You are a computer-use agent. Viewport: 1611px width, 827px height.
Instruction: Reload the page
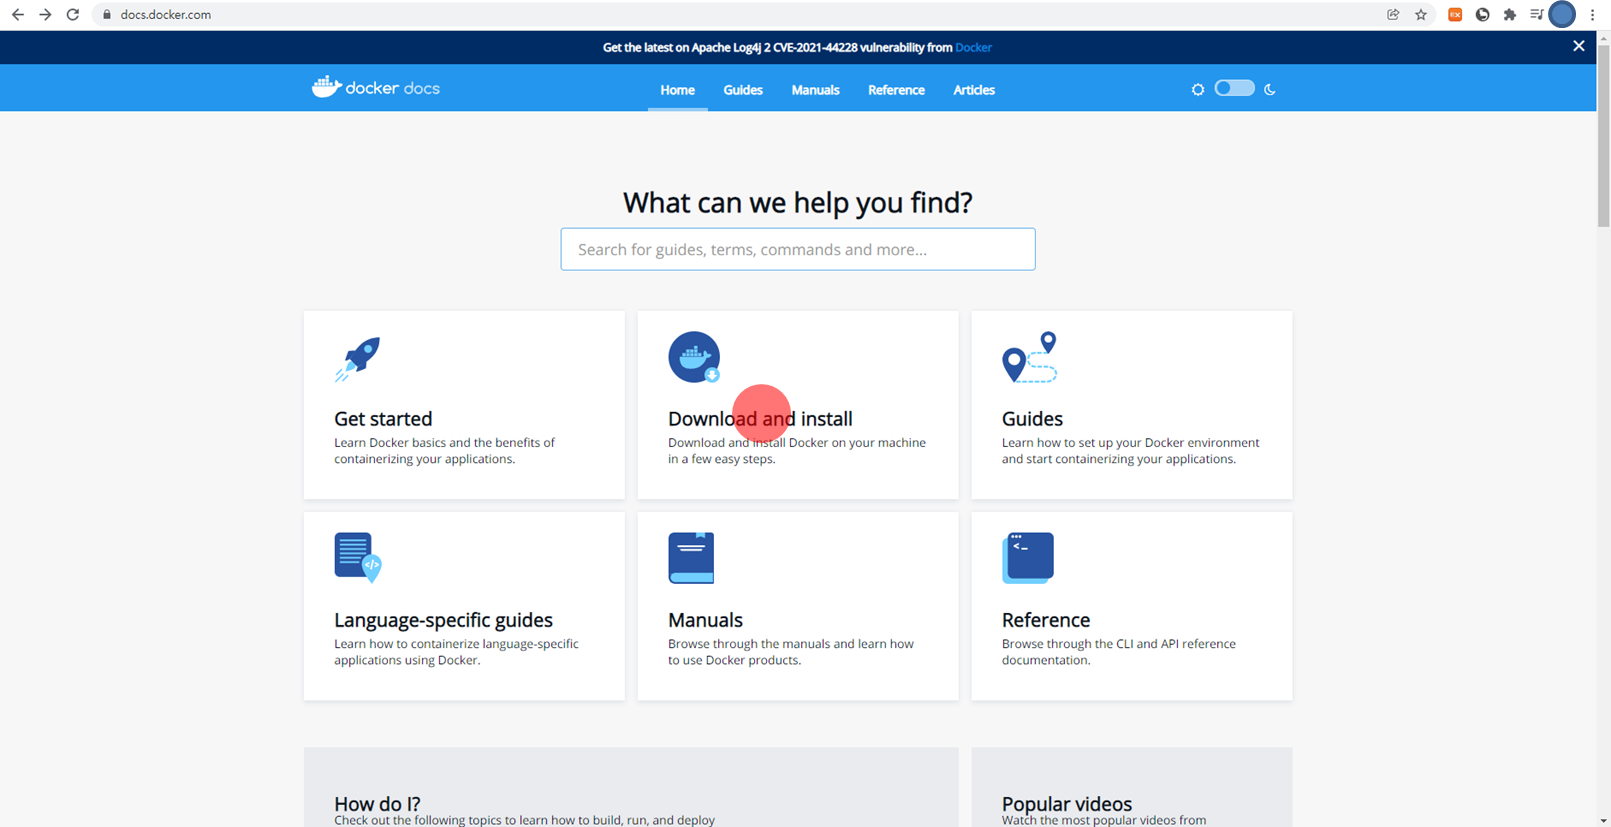73,15
